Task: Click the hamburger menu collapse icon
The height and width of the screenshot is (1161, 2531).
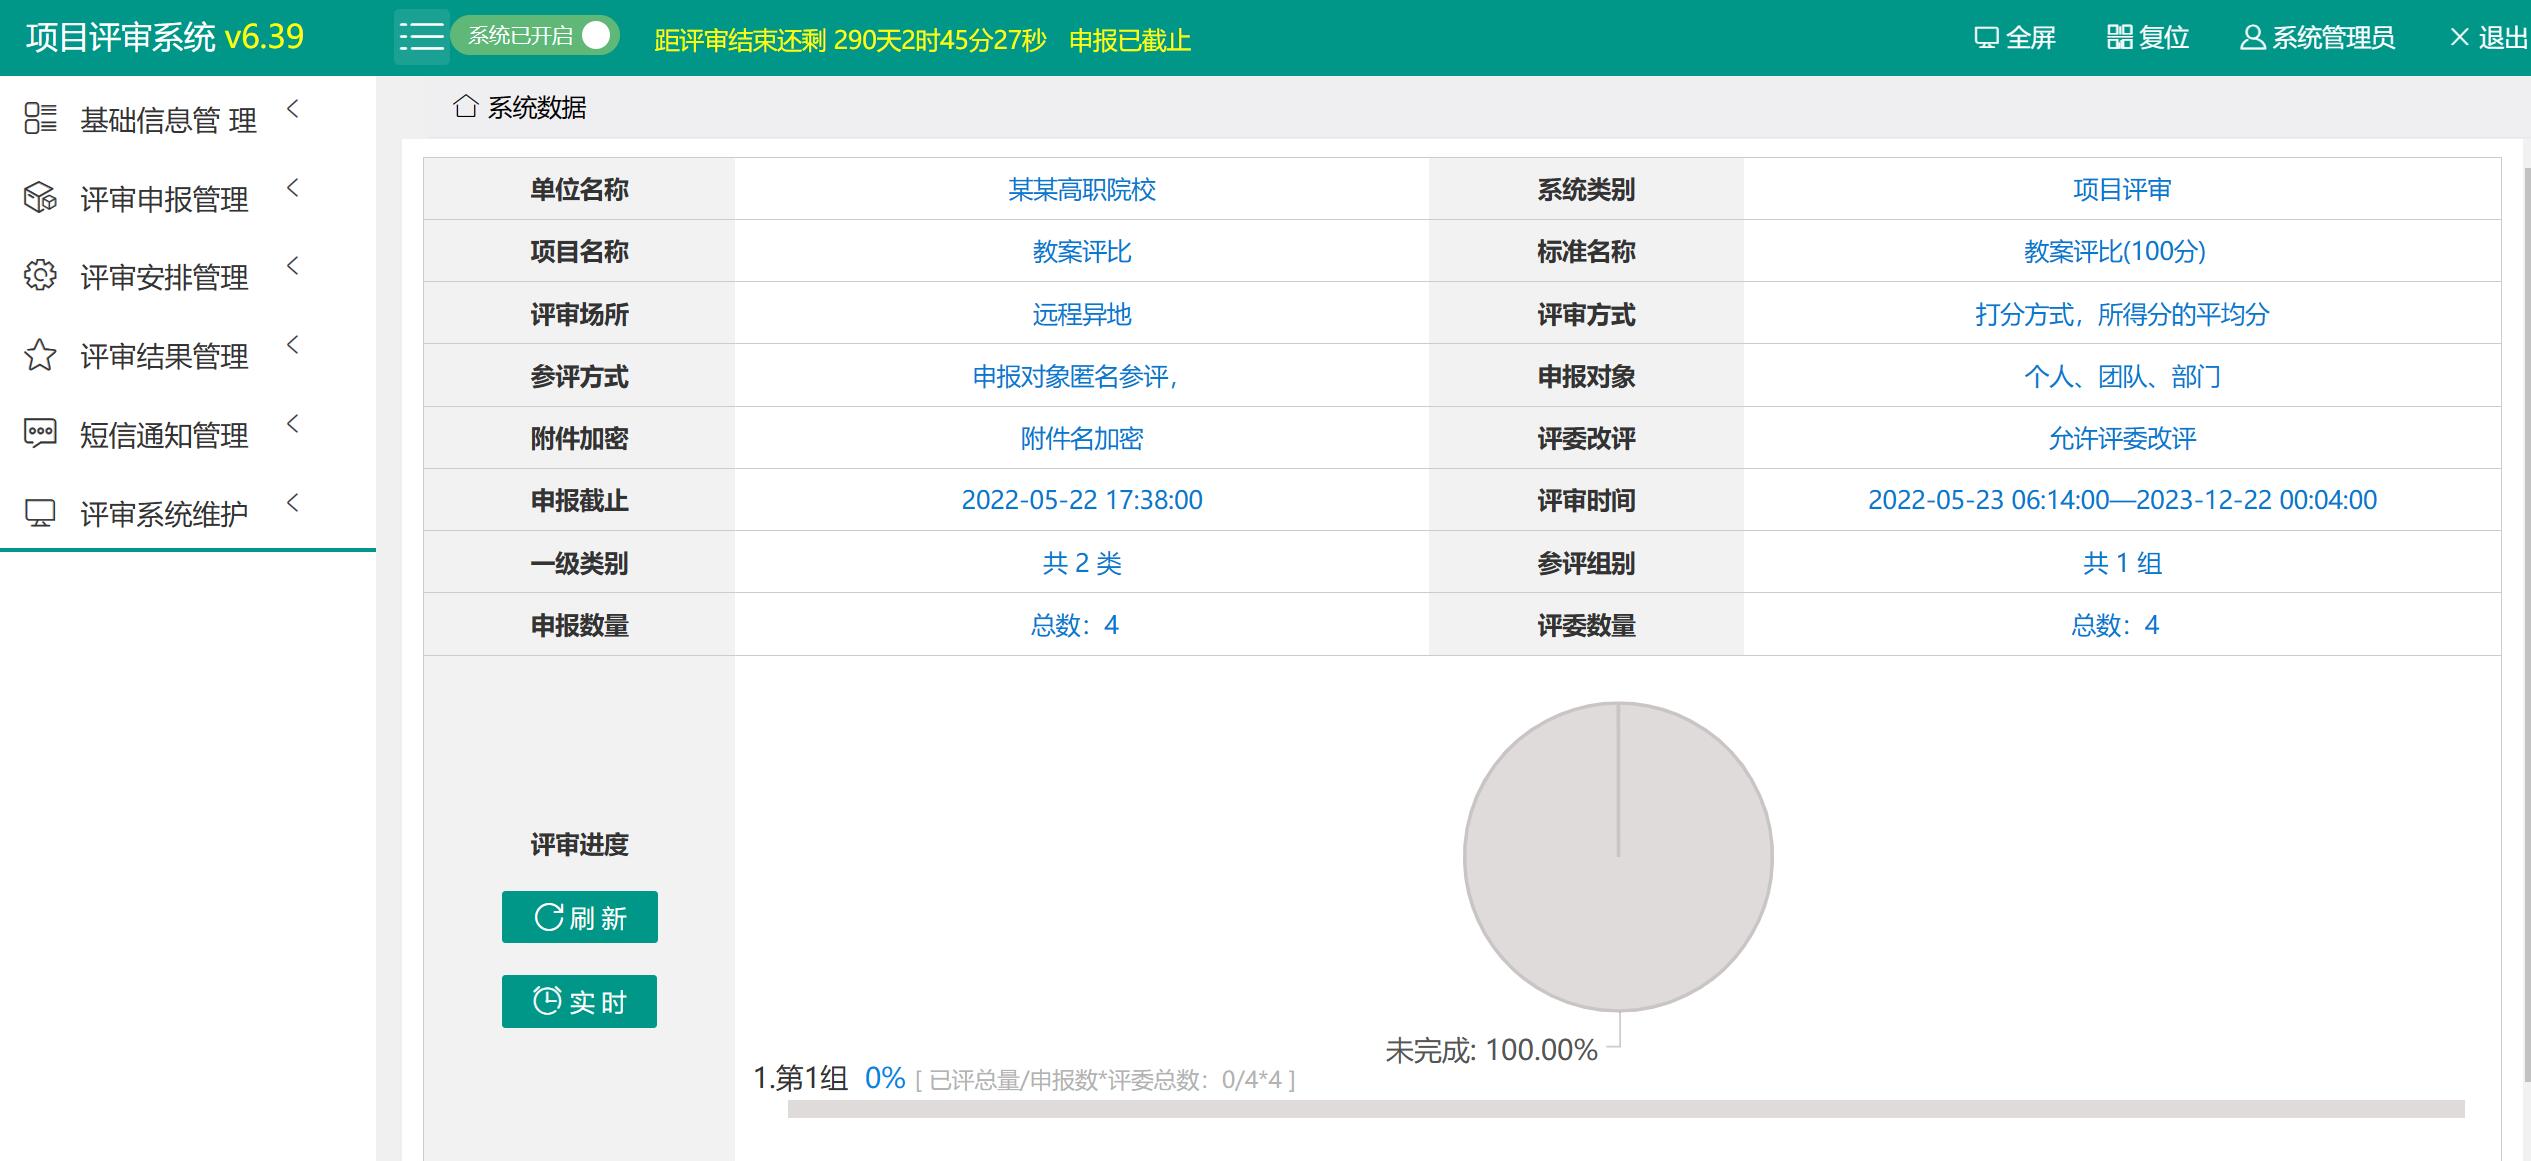Action: 421,38
